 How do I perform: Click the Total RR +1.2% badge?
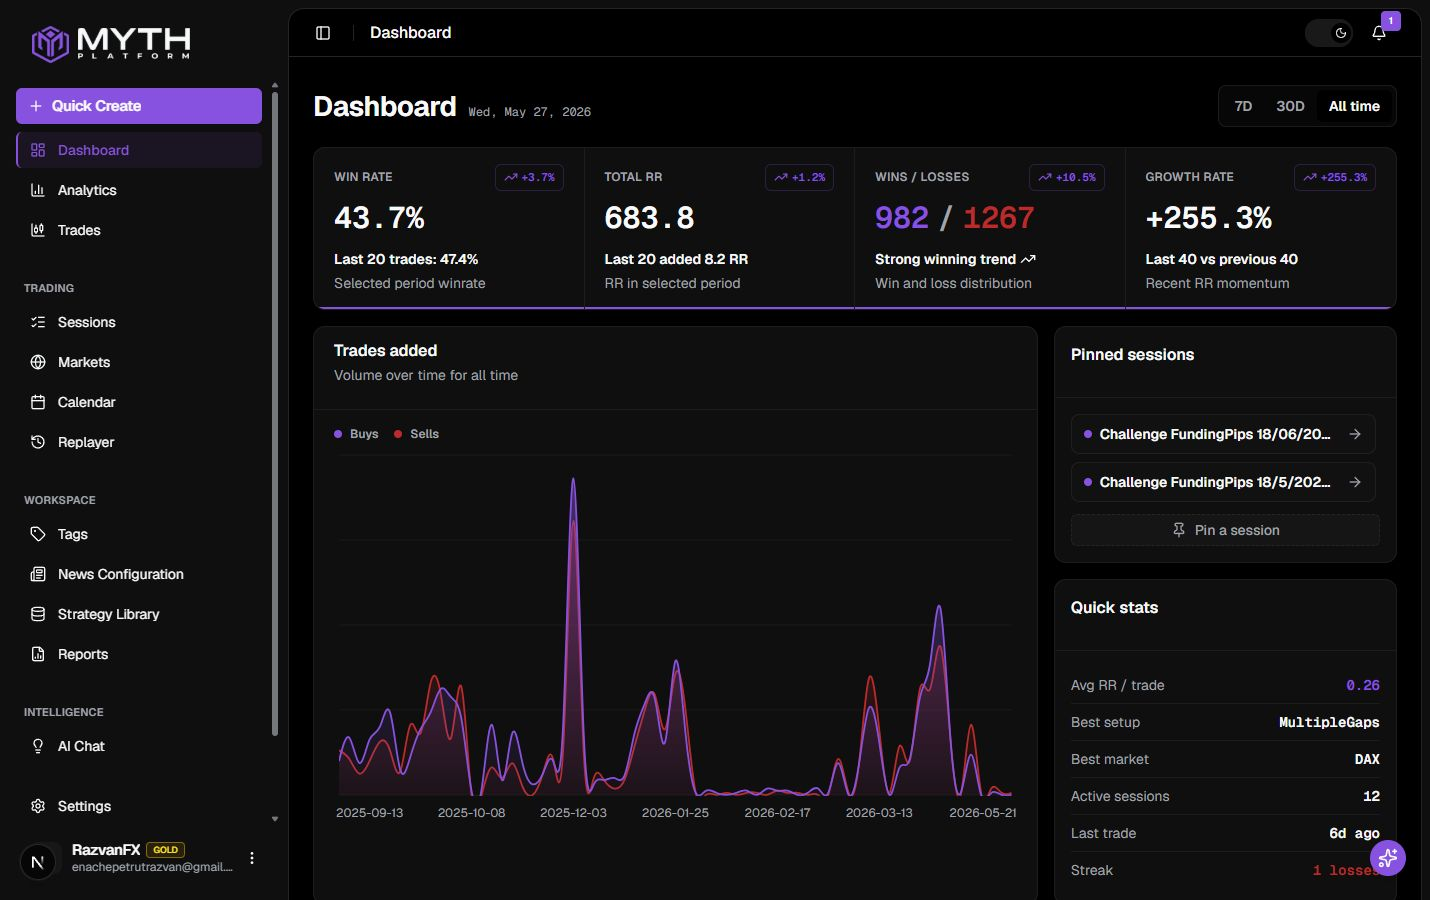coord(800,177)
